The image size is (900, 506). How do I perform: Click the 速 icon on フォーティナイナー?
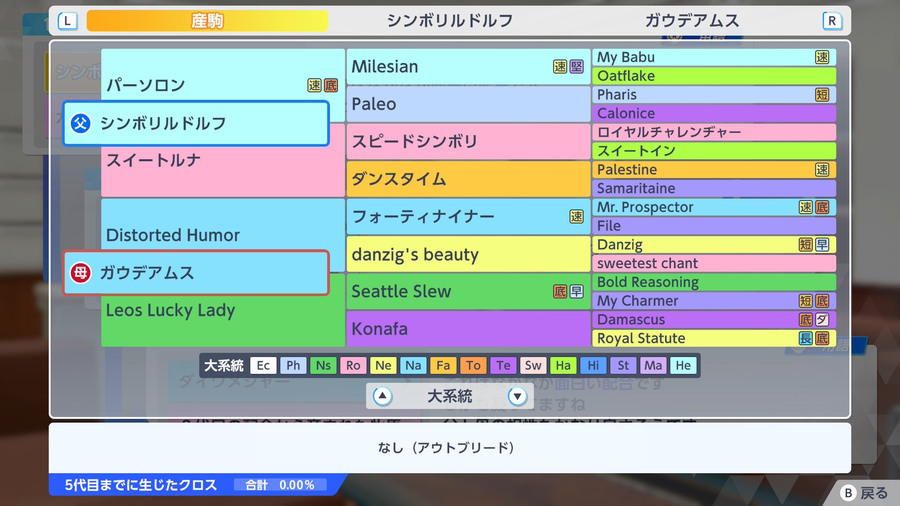tap(577, 216)
